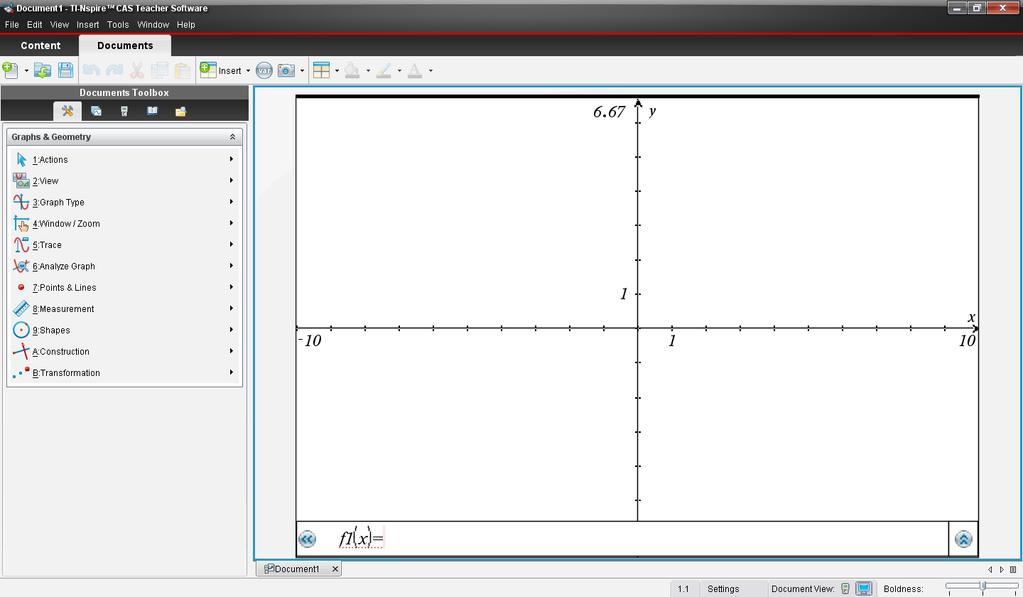Screen dimensions: 1023x597
Task: Open the Page Sorter toolbox tab
Action: pos(96,111)
